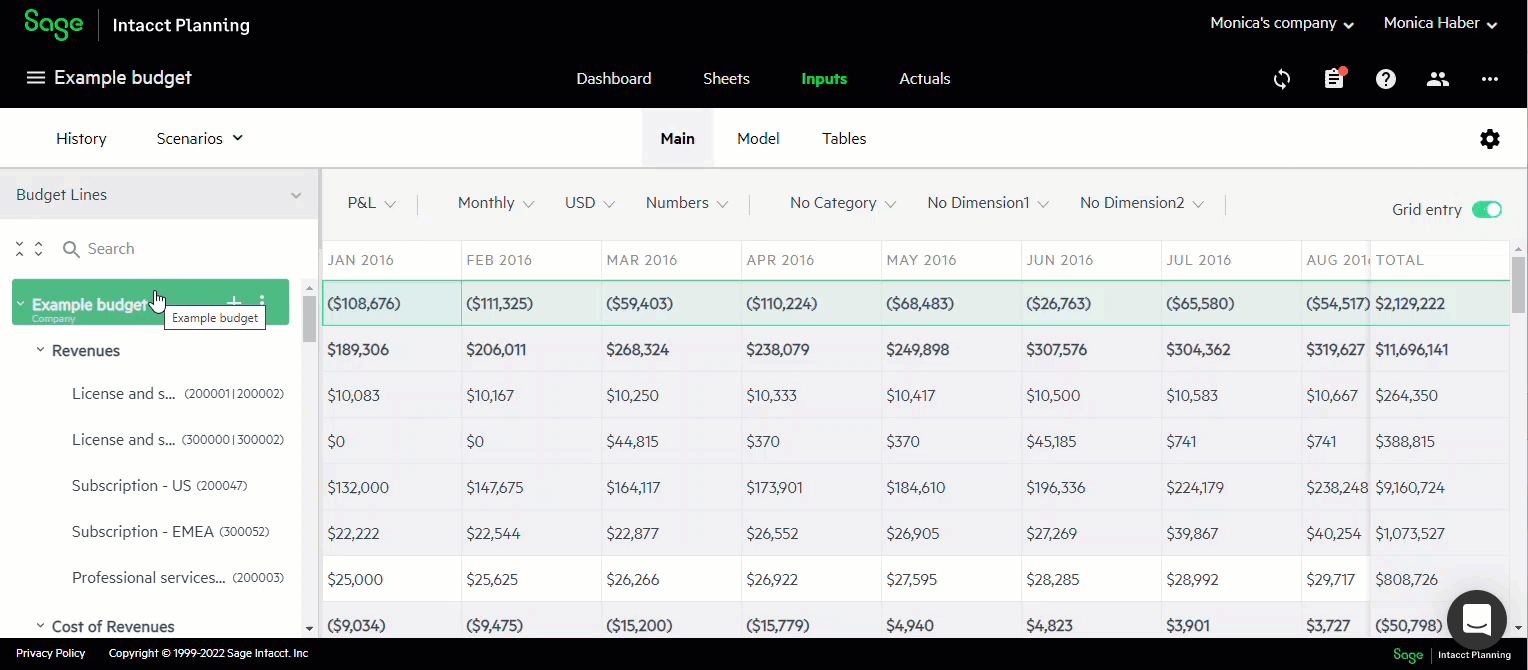Collapse the Revenues group
The height and width of the screenshot is (670, 1528).
(x=41, y=351)
